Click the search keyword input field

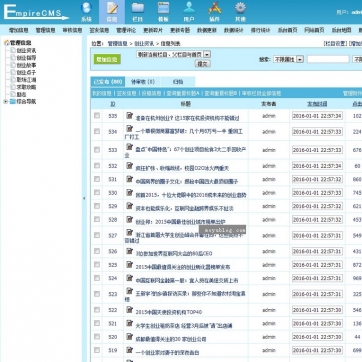pyautogui.click(x=328, y=59)
